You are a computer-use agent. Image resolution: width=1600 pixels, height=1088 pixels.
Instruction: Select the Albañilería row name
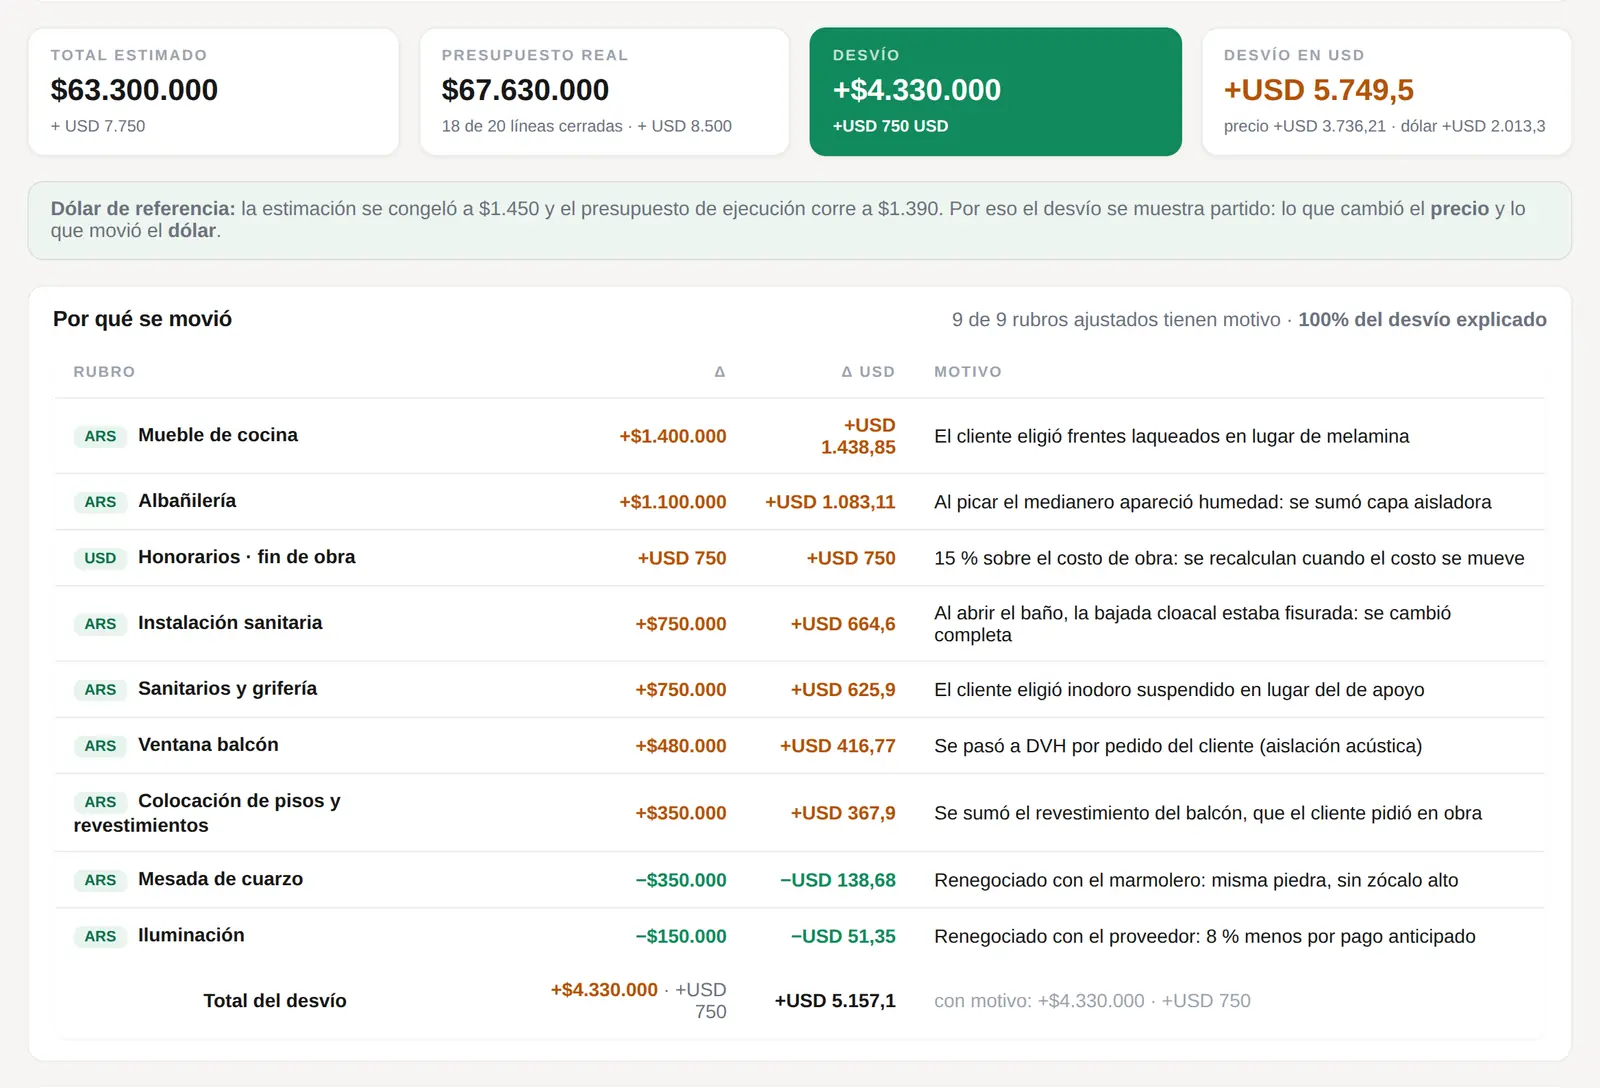[187, 501]
